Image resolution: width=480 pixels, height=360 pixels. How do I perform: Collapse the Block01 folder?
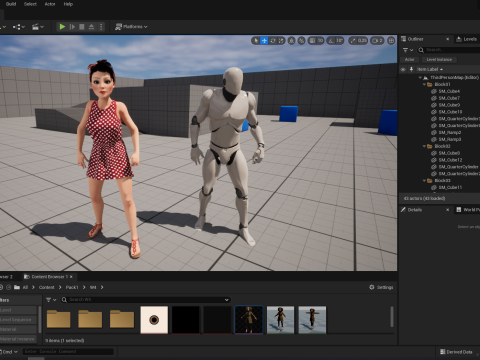(424, 84)
